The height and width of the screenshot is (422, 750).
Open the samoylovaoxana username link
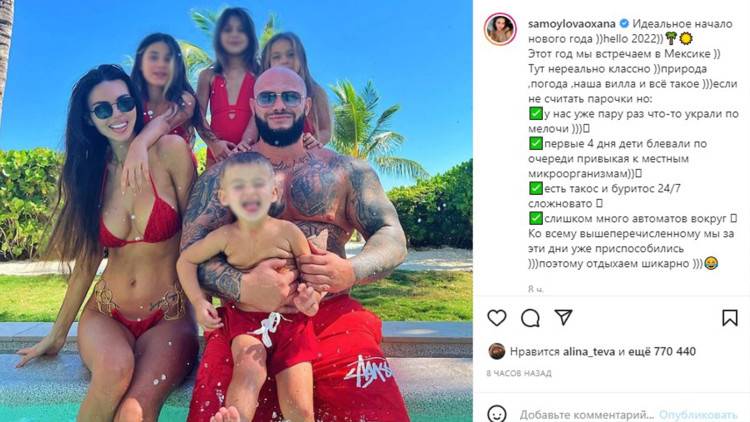(572, 23)
